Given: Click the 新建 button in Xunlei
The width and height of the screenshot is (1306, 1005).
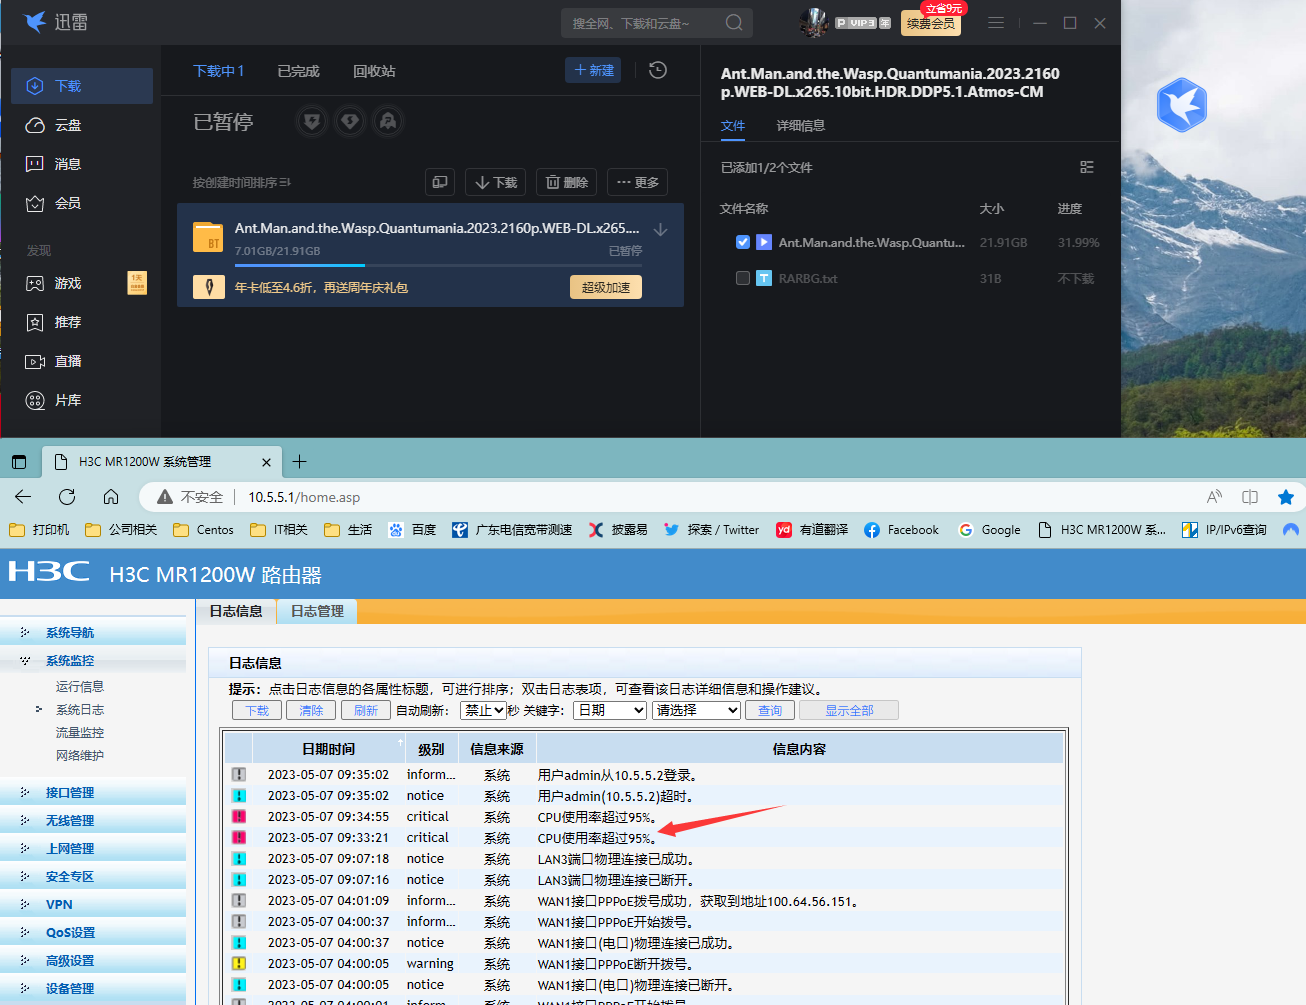Looking at the screenshot, I should click(593, 70).
